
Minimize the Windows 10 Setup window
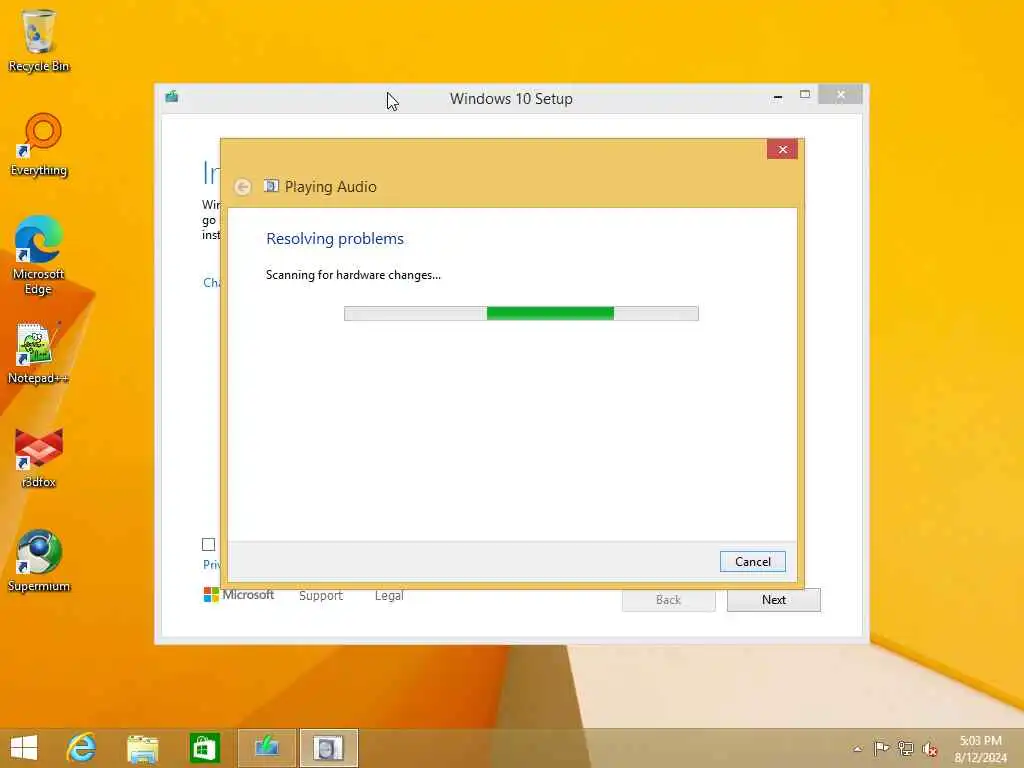(x=777, y=97)
